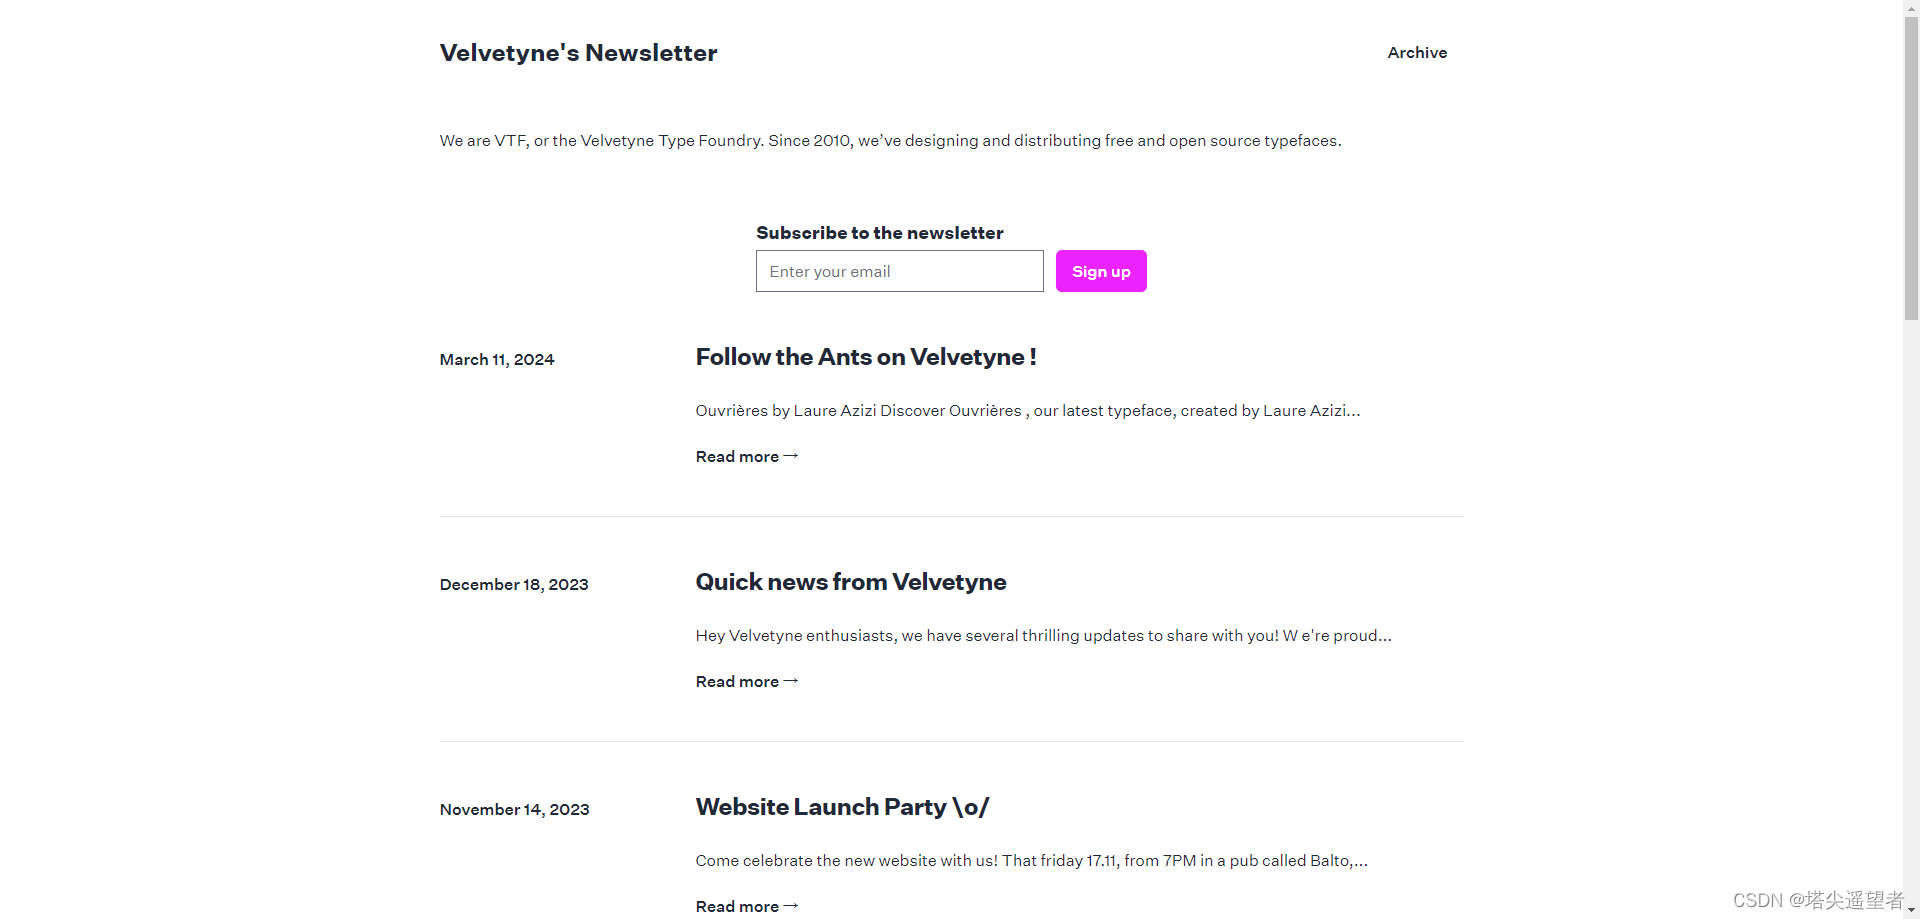This screenshot has width=1920, height=919.
Task: Open the Follow the Ants on Velvetyne post
Action: click(x=866, y=357)
